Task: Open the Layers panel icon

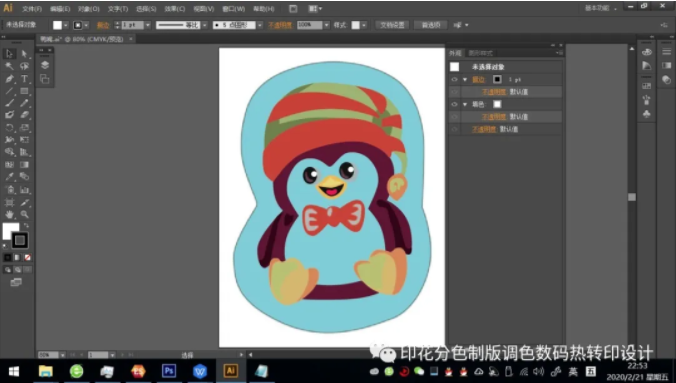Action: (45, 65)
